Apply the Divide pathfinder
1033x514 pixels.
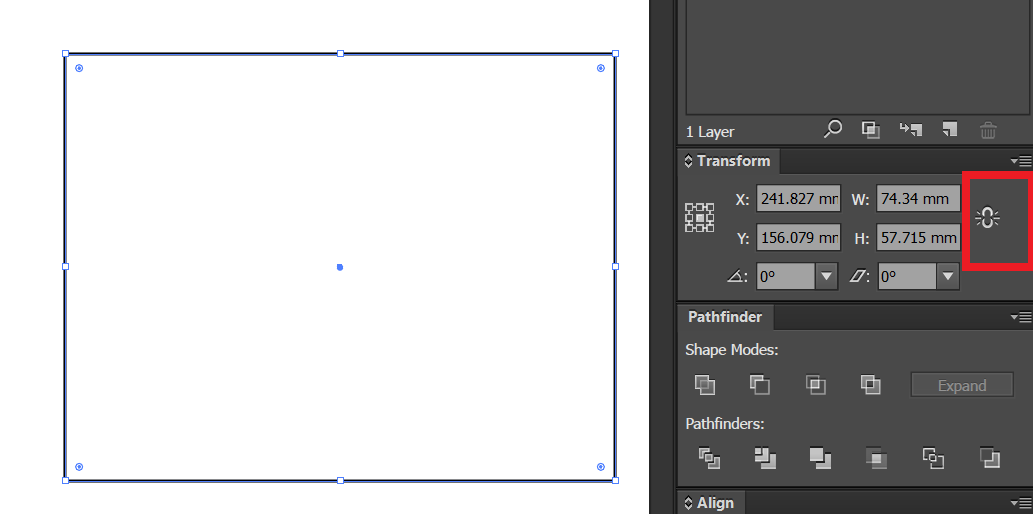coord(710,458)
